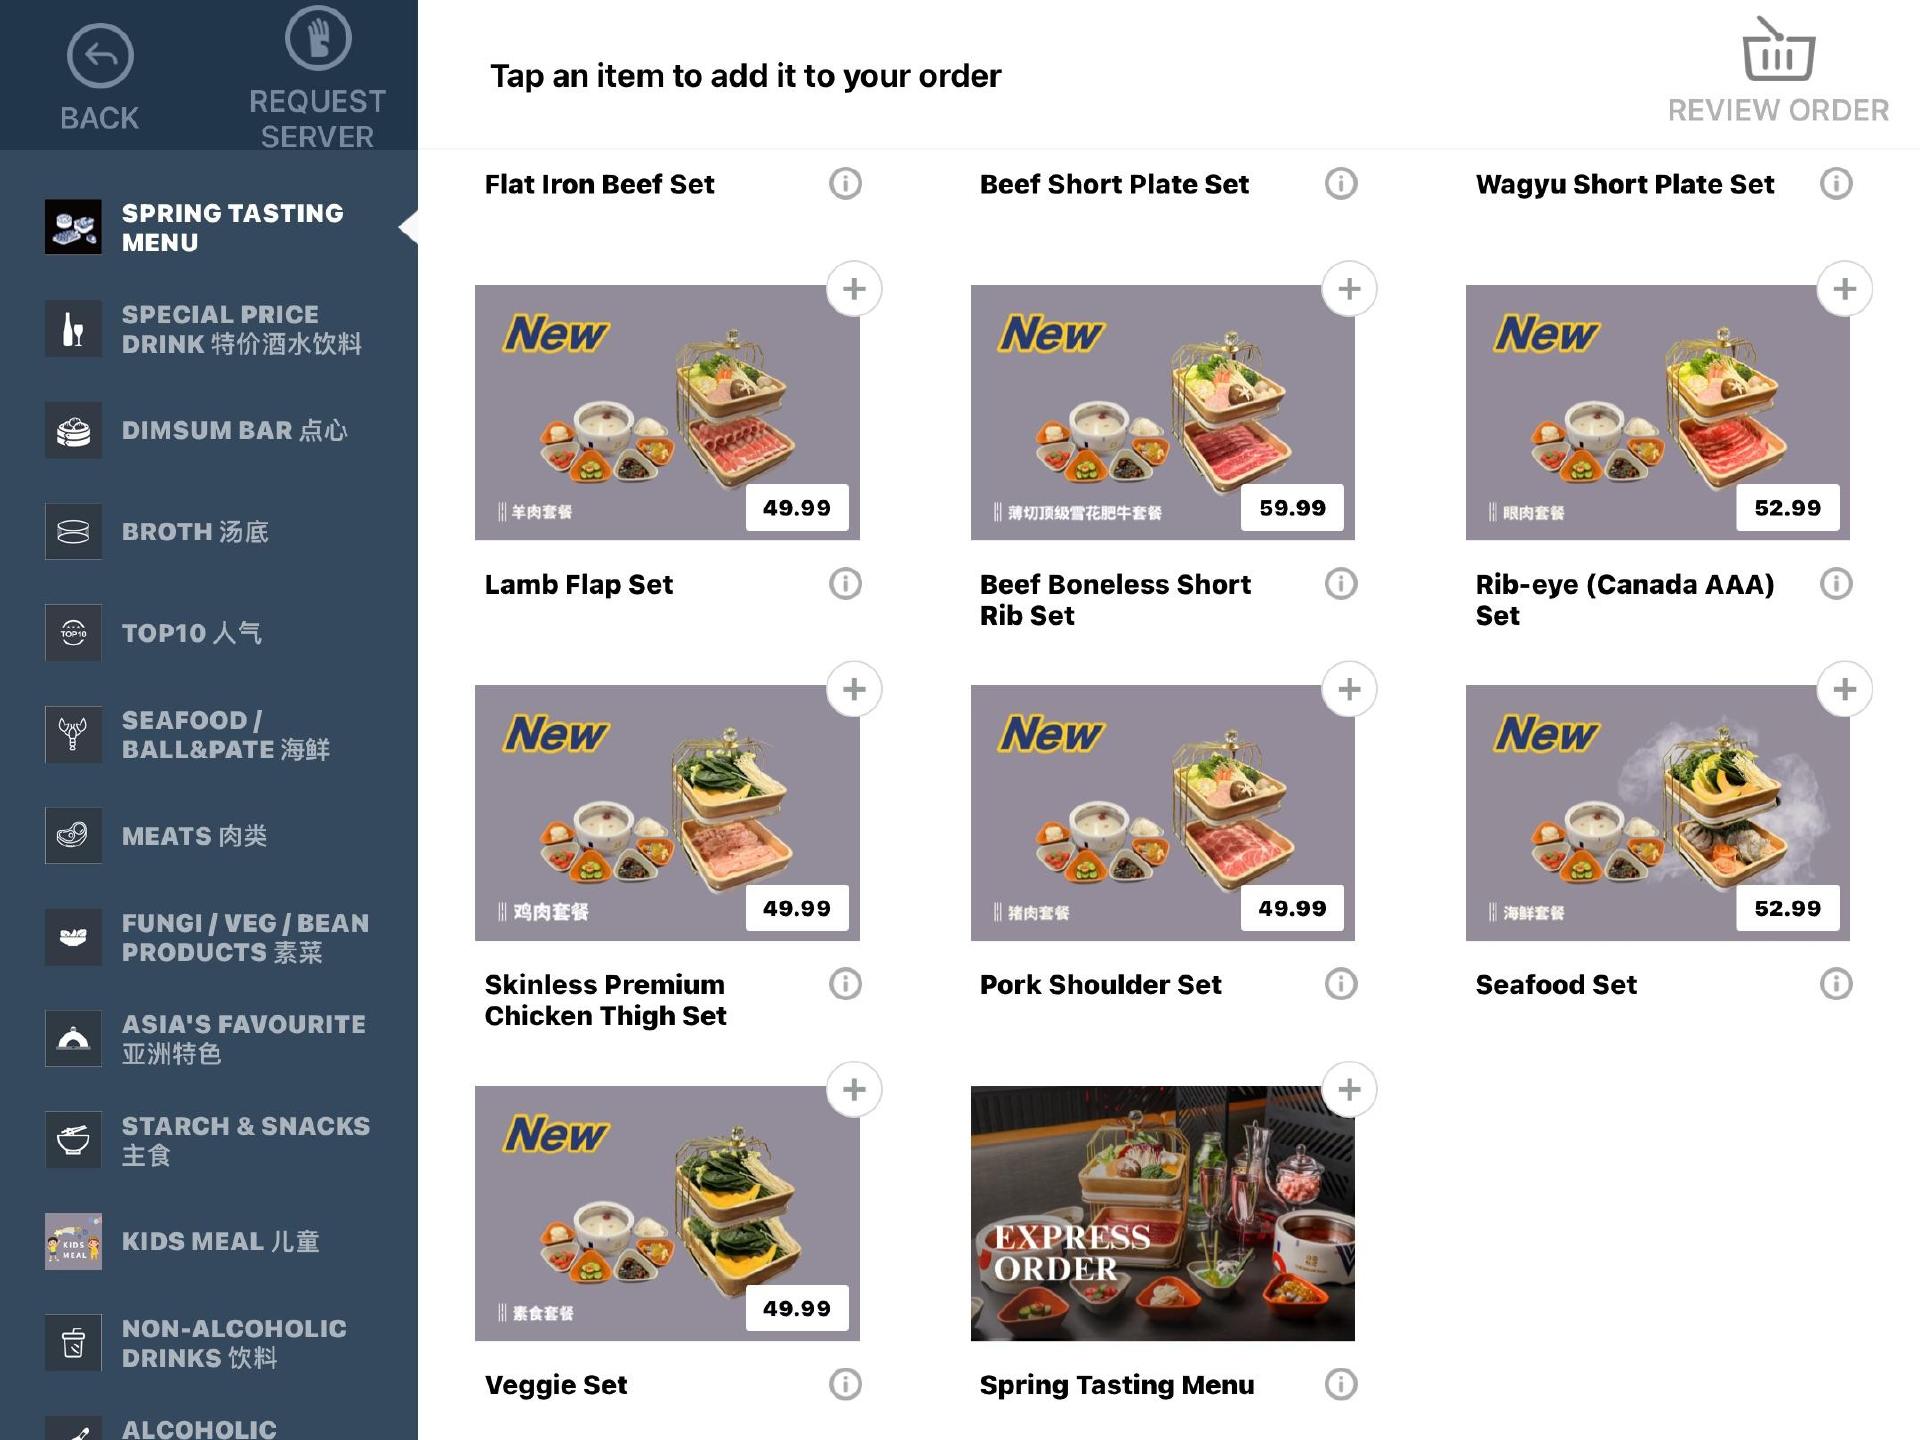
Task: View info for Pork Shoulder Set
Action: tap(1341, 984)
